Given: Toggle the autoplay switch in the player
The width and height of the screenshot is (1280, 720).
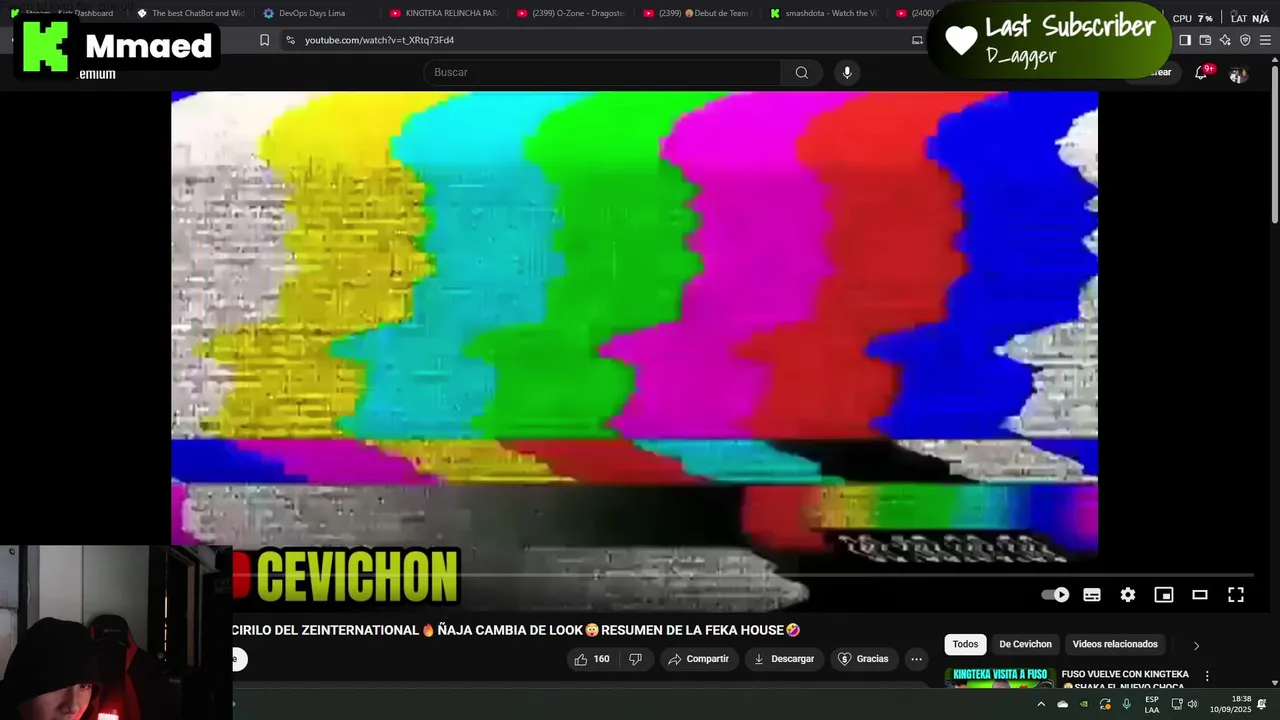Looking at the screenshot, I should pyautogui.click(x=1055, y=595).
